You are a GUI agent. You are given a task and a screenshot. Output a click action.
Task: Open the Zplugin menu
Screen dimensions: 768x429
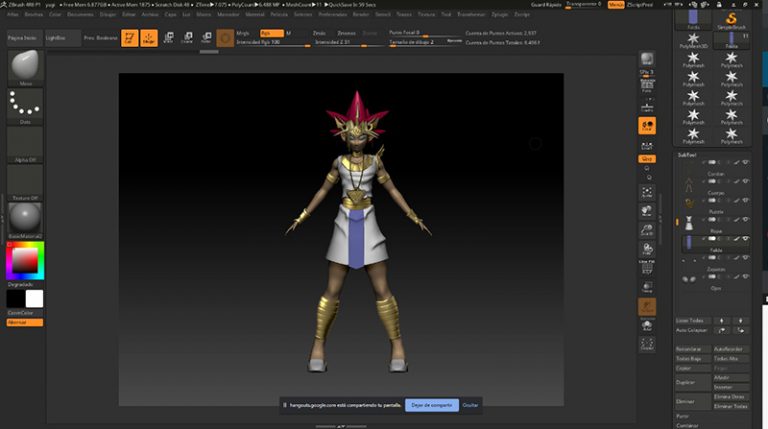tap(500, 14)
